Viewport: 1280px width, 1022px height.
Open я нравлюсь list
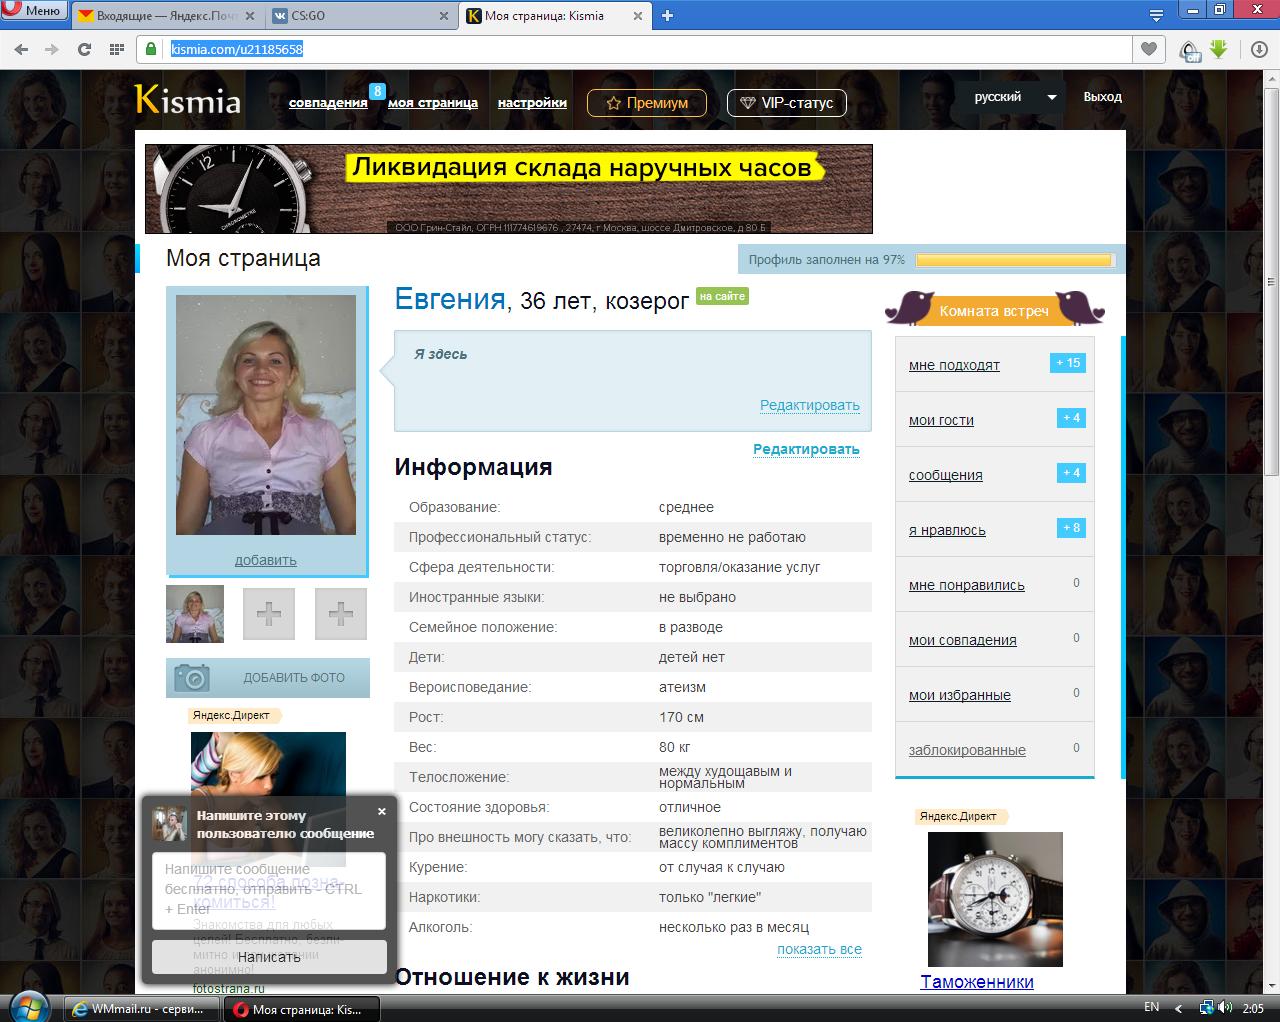(947, 530)
